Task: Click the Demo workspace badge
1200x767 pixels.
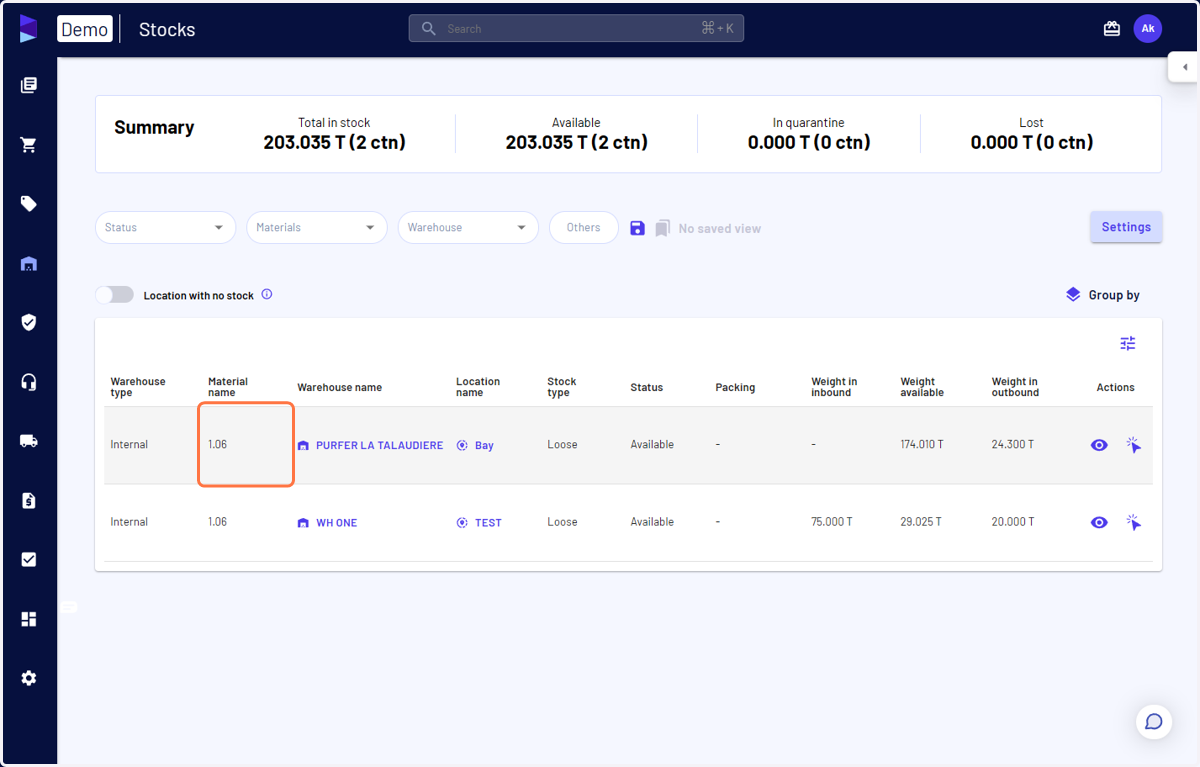Action: click(x=85, y=29)
